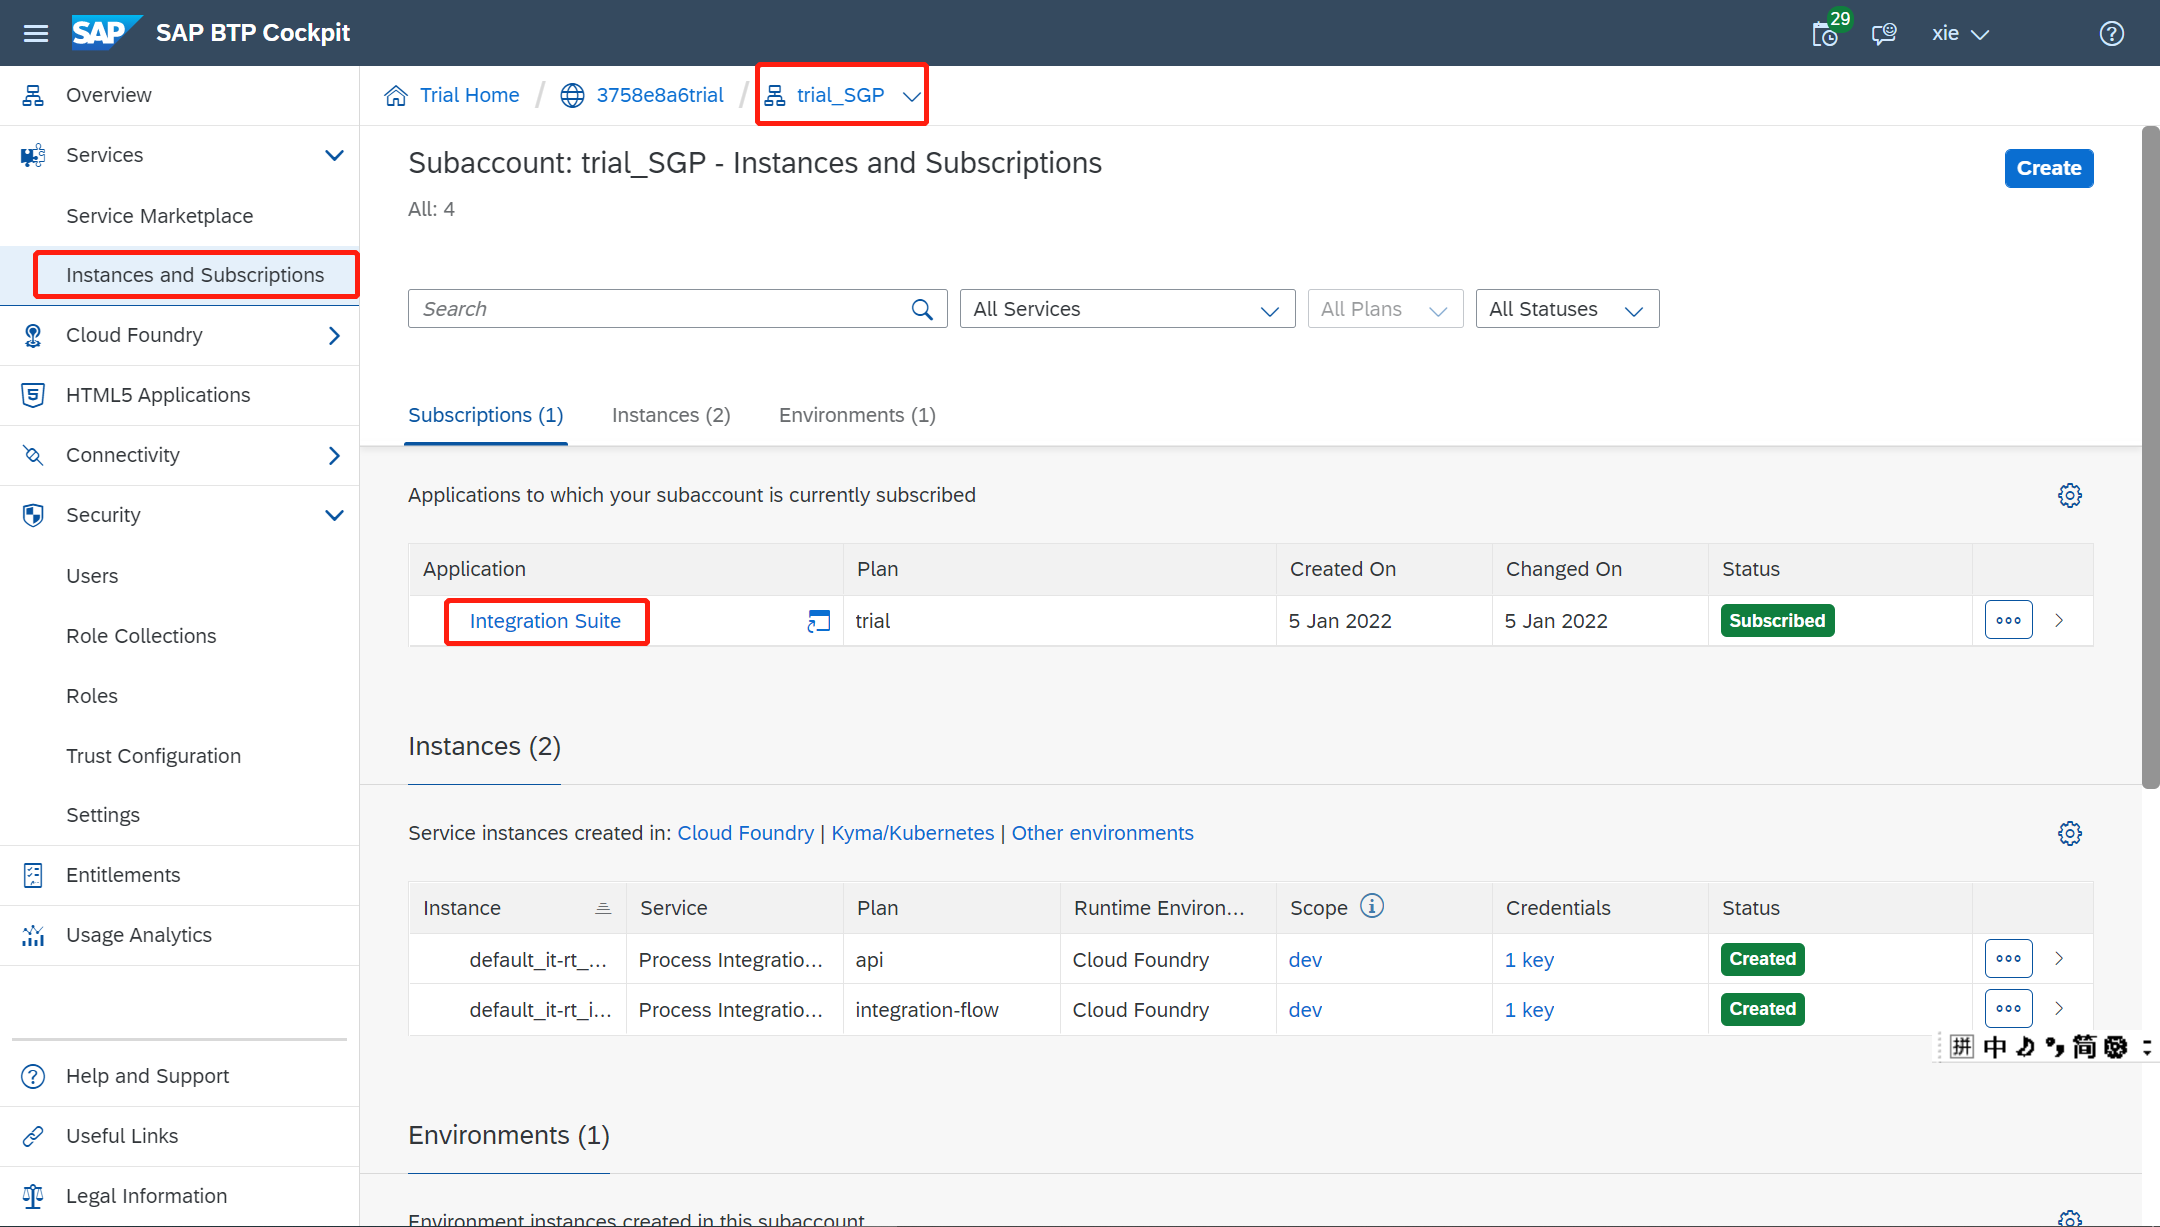Open actions menu for Integration Suite row
Image resolution: width=2160 pixels, height=1227 pixels.
point(2008,620)
